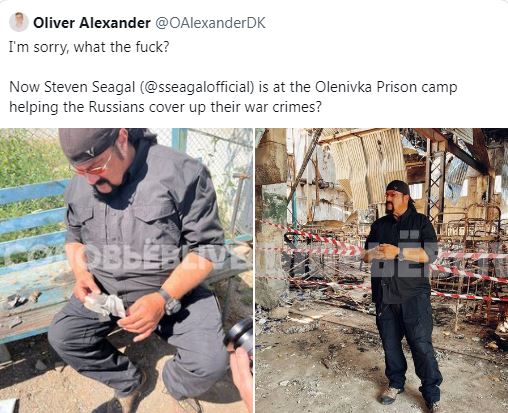
Task: Click Oliver Alexander's profile avatar
Action: (x=19, y=22)
